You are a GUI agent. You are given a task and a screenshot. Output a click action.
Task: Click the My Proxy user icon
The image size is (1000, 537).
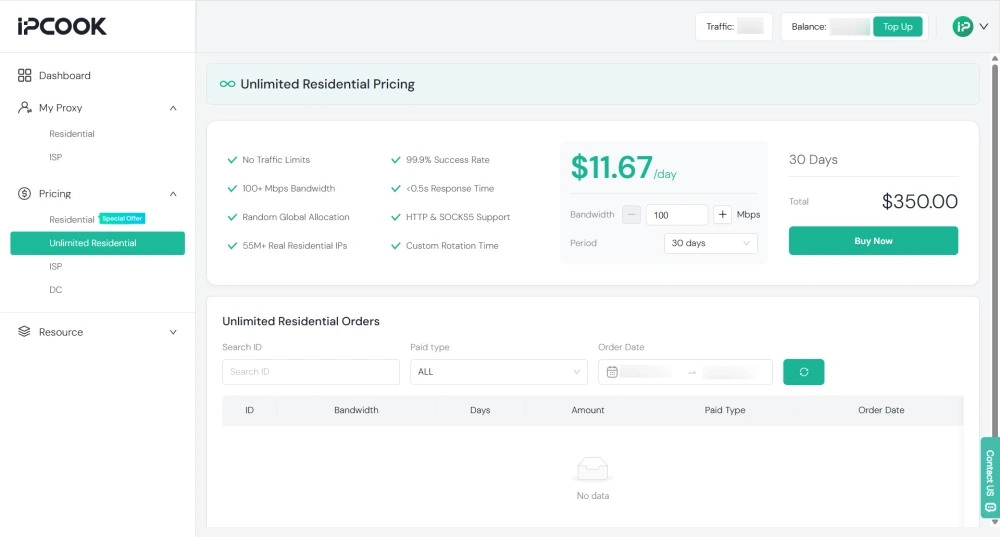[24, 107]
